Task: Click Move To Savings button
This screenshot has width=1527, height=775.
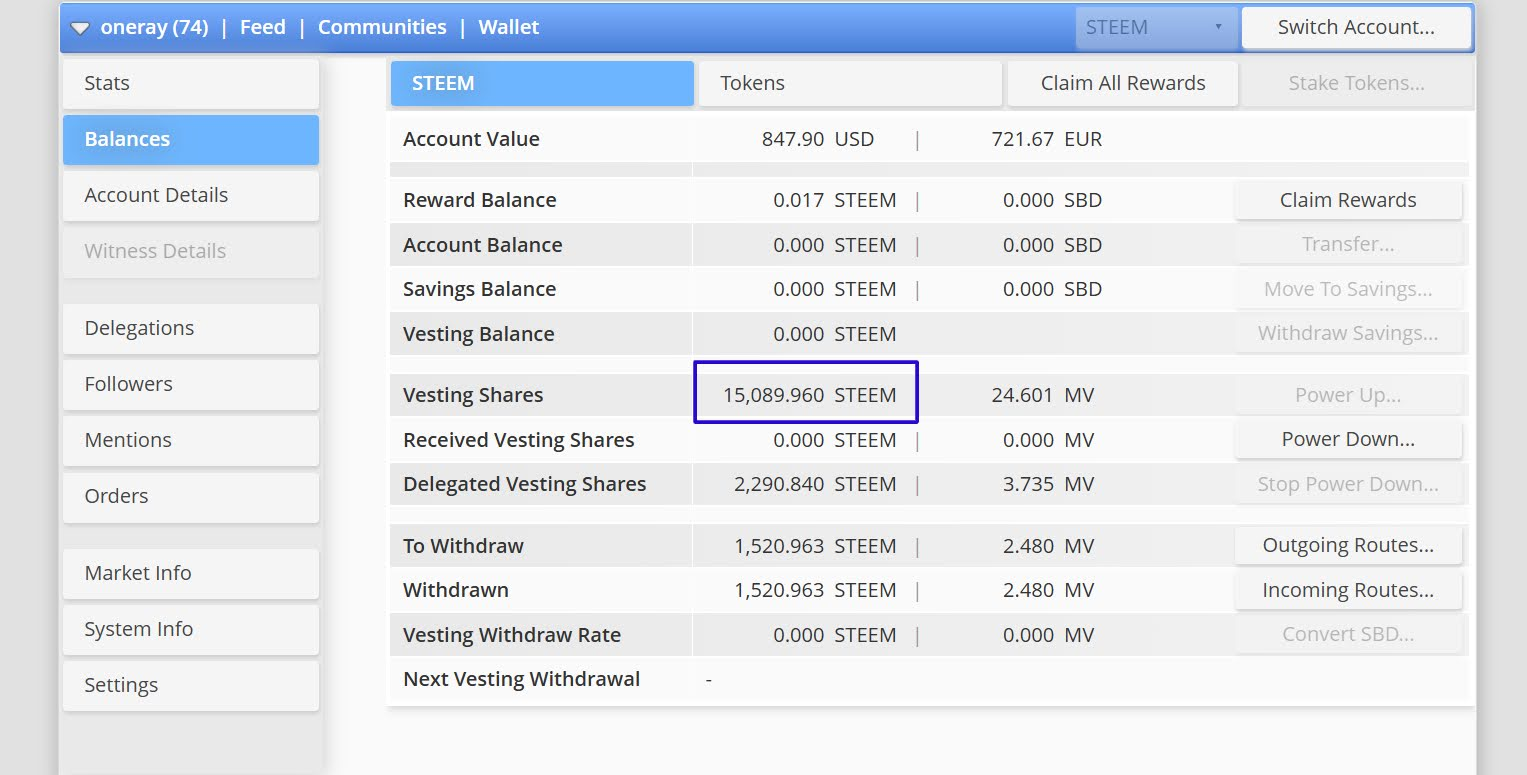Action: 1348,289
